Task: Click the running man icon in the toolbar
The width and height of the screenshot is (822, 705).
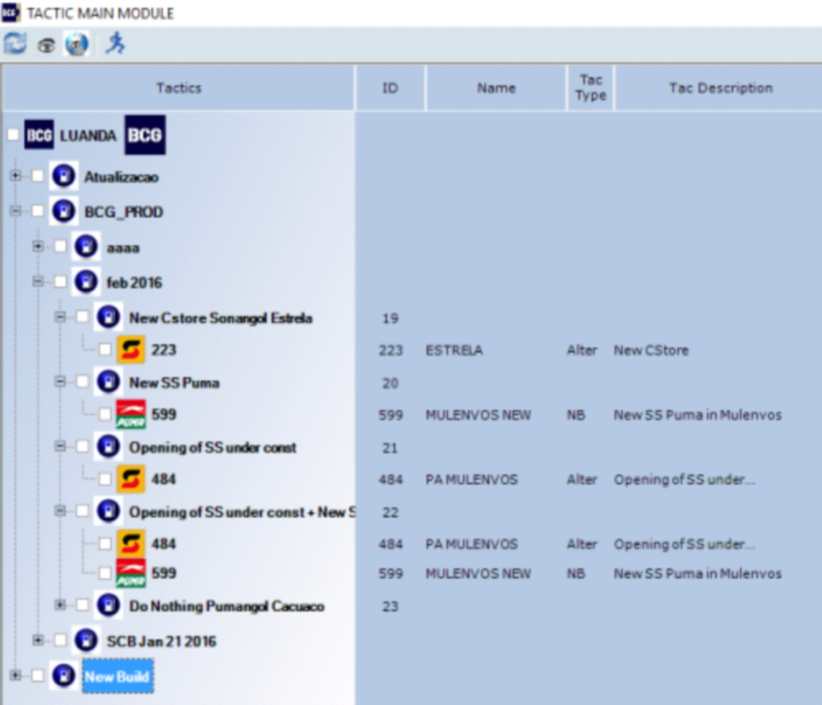Action: [115, 43]
